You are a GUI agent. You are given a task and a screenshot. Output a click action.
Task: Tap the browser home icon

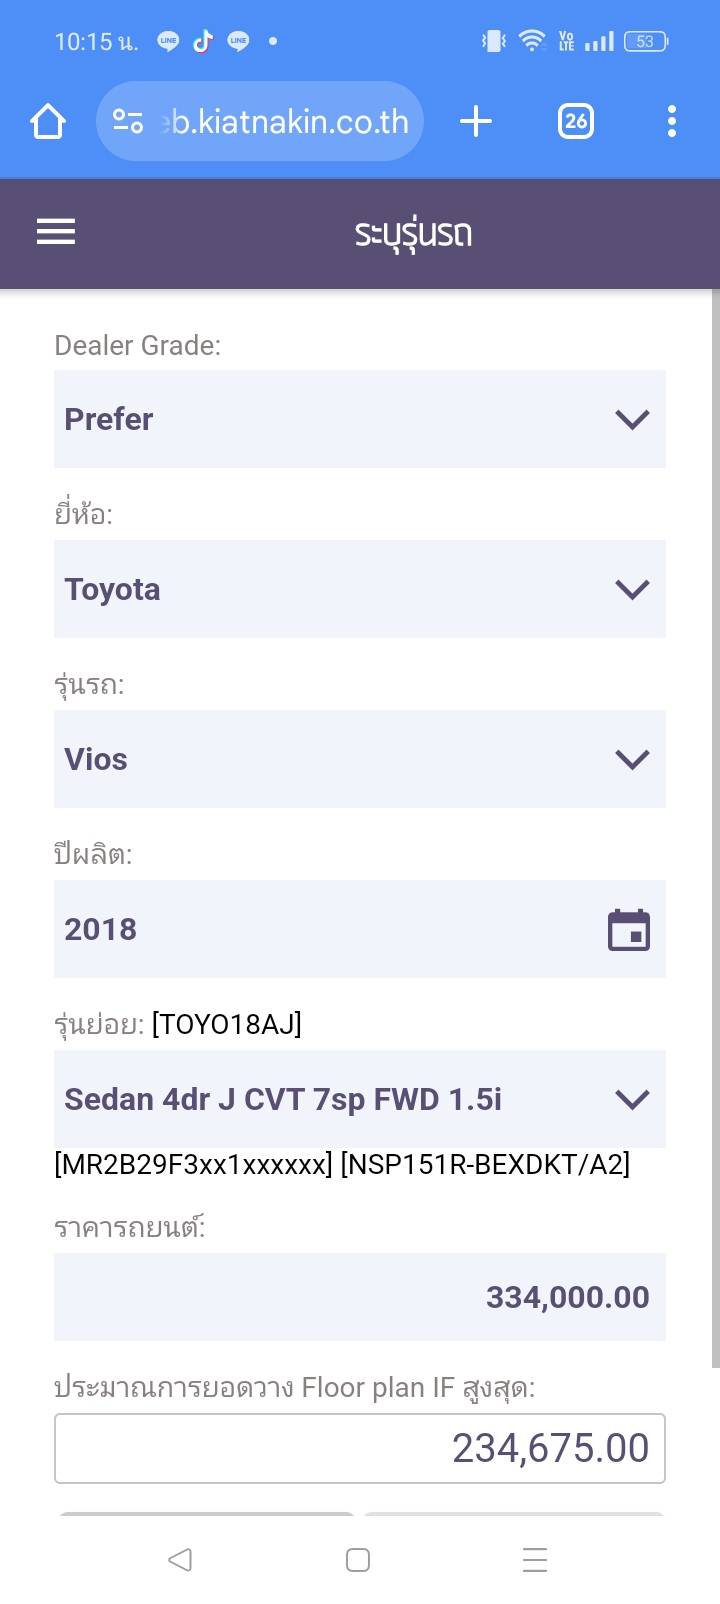point(48,122)
